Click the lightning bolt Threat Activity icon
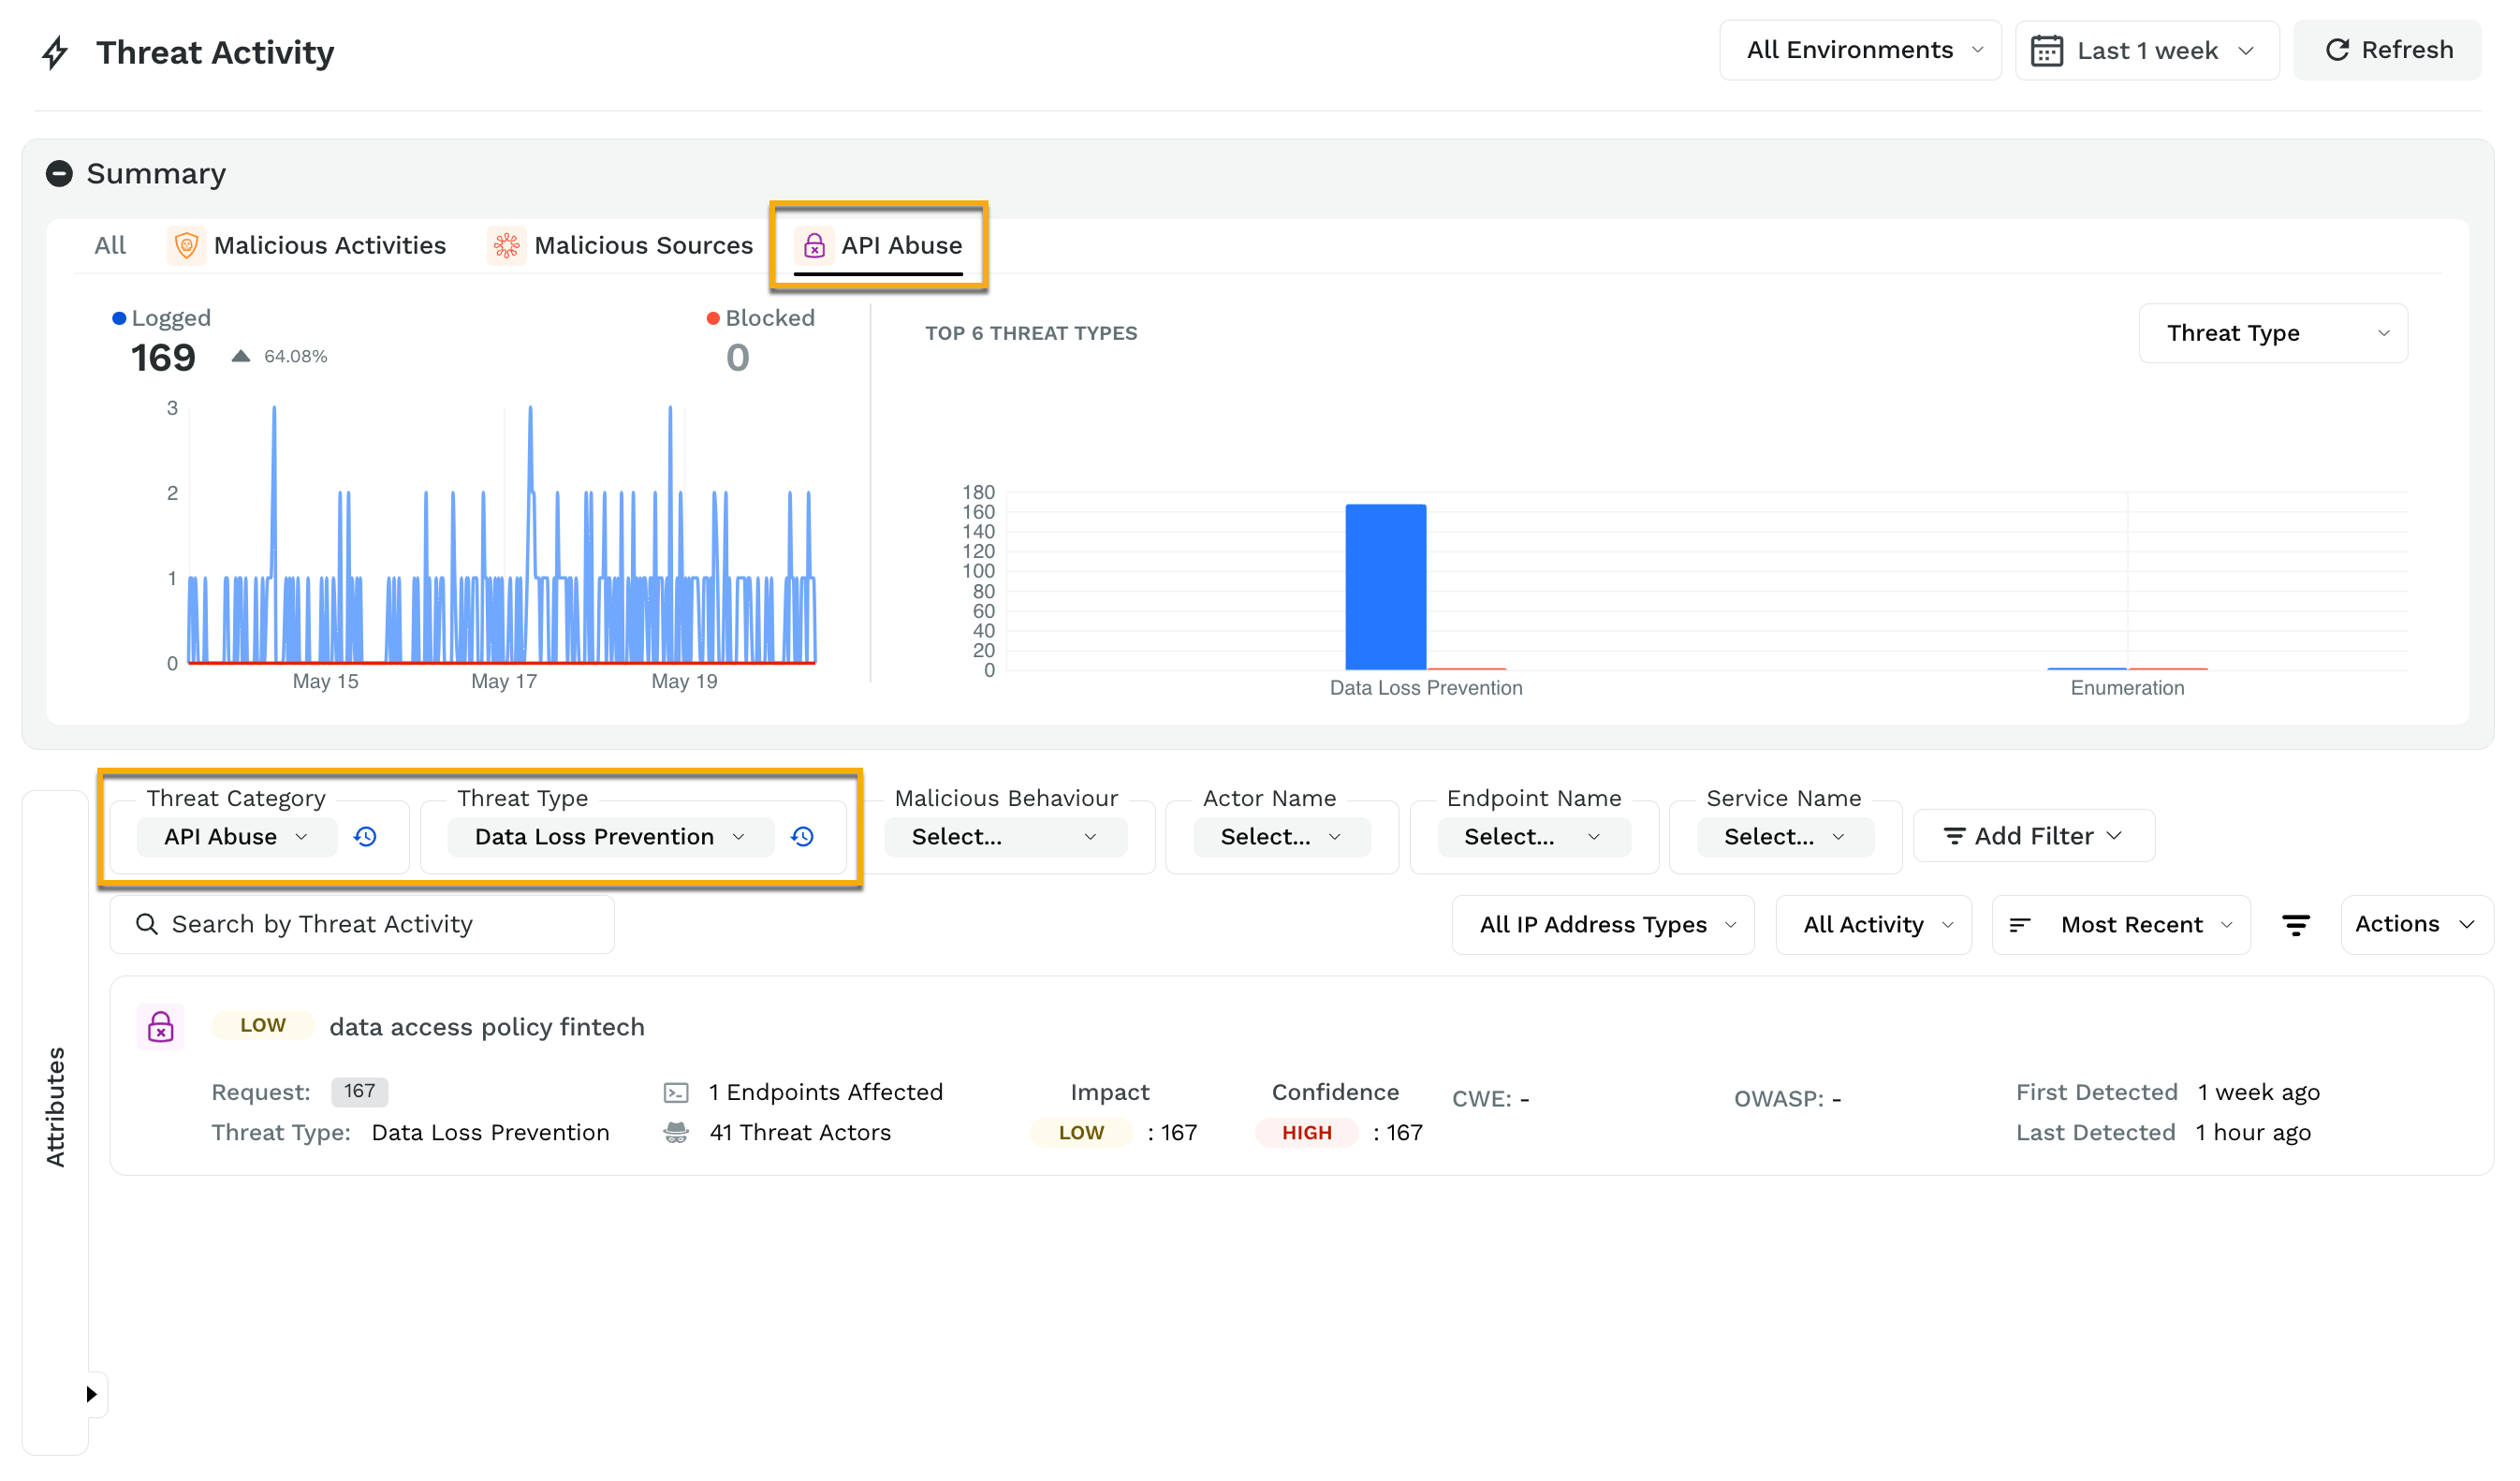Viewport: 2520px width, 1481px height. click(55, 52)
